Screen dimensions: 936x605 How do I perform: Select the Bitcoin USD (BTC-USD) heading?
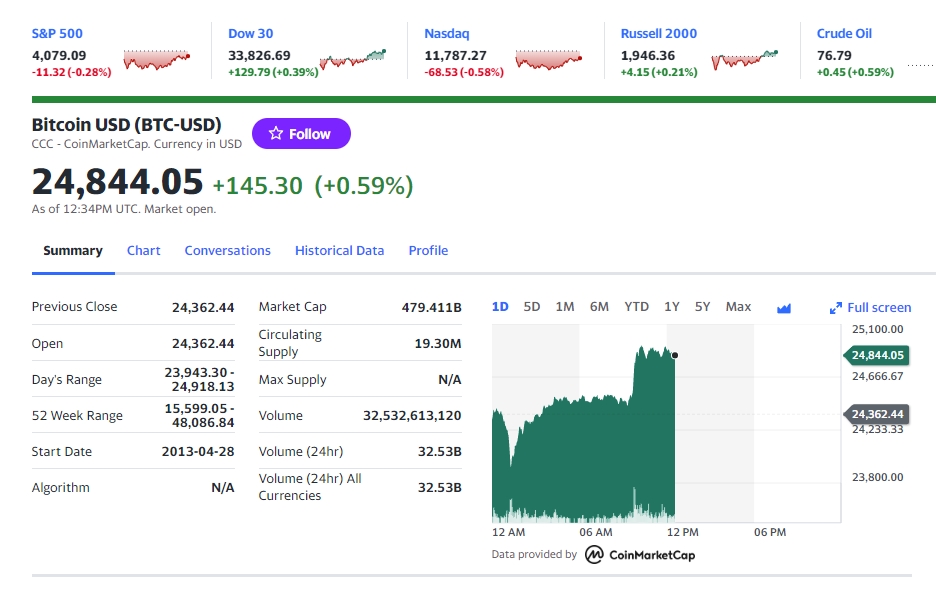click(x=127, y=125)
